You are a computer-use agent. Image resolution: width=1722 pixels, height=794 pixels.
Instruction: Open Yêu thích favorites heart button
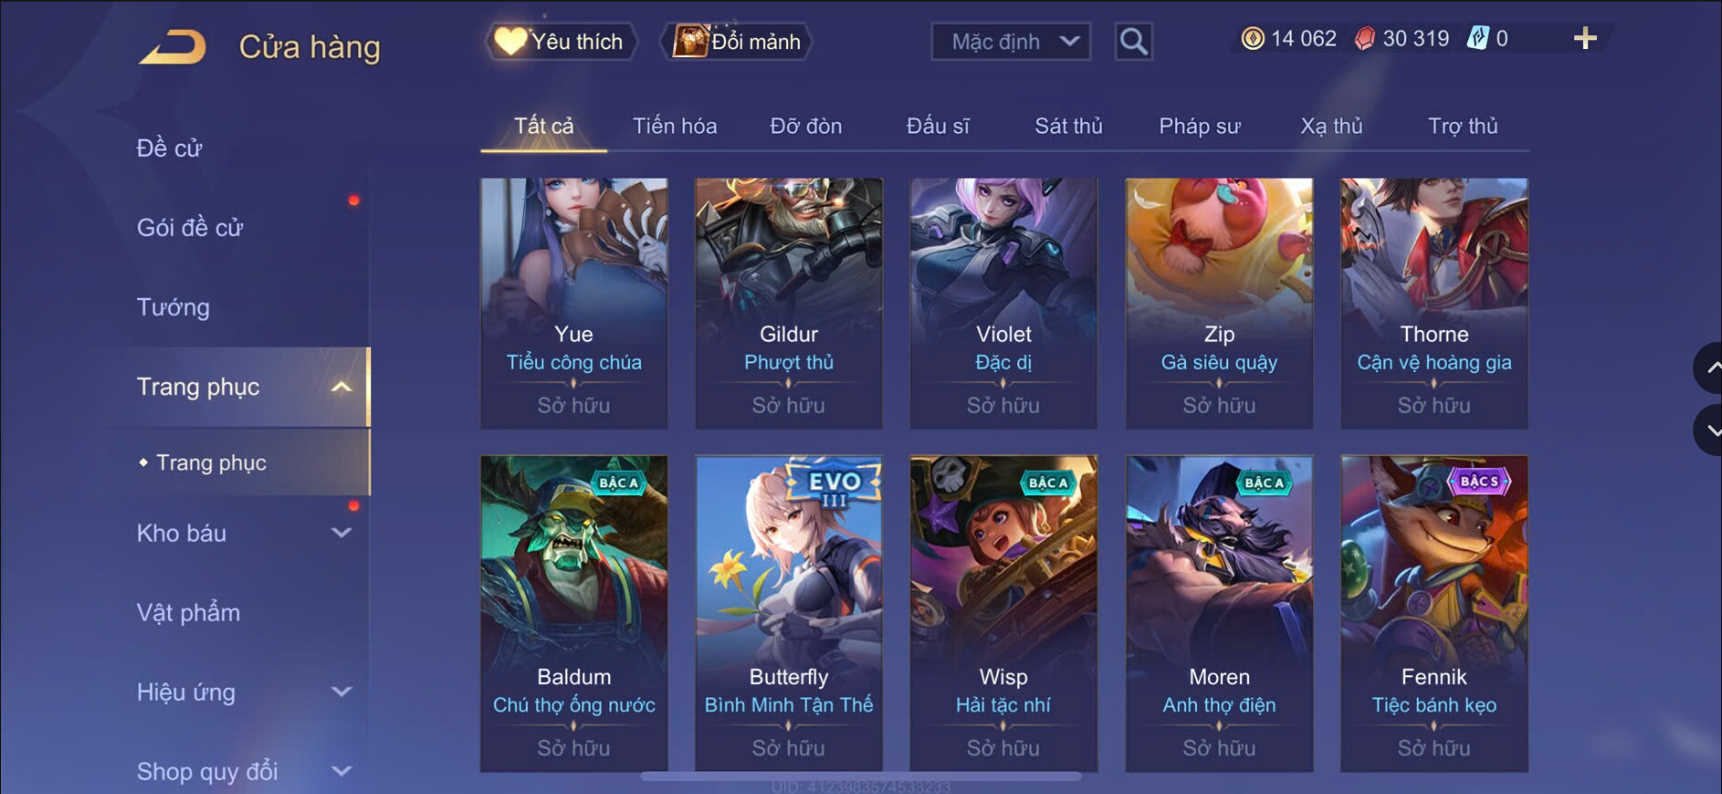[x=561, y=41]
